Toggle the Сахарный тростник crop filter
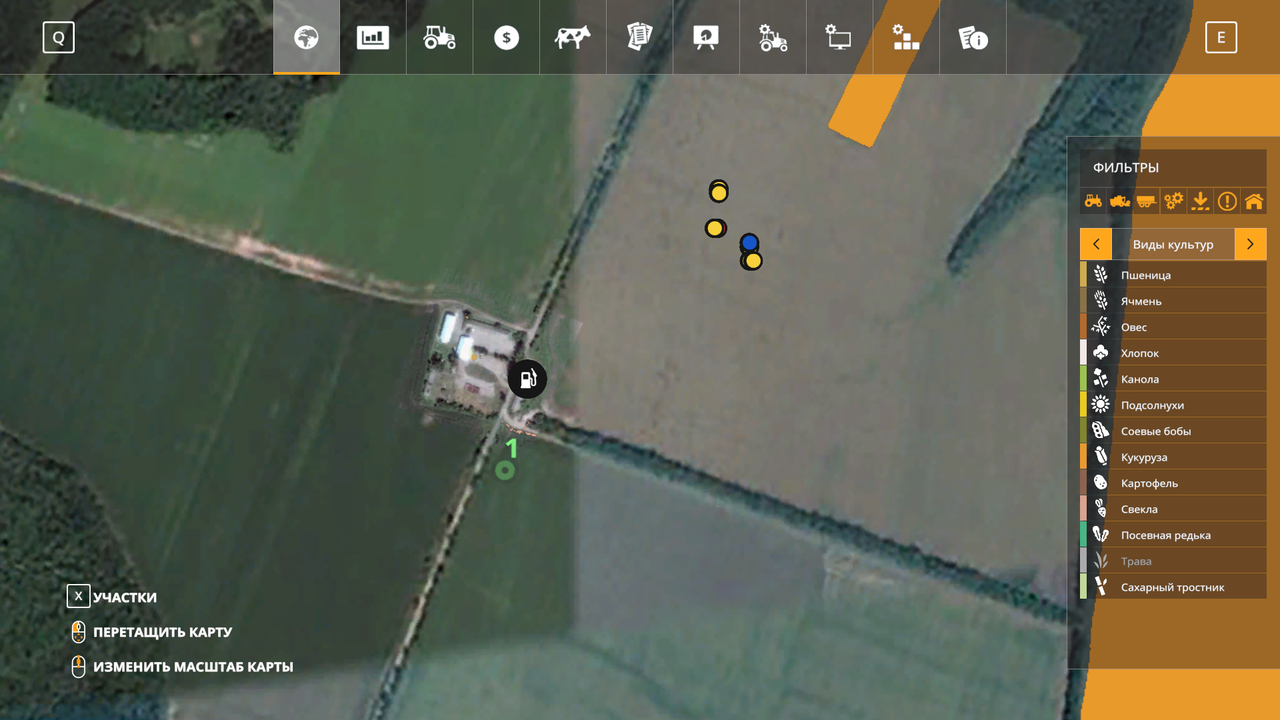Screen dimensions: 1280x720 point(1173,587)
